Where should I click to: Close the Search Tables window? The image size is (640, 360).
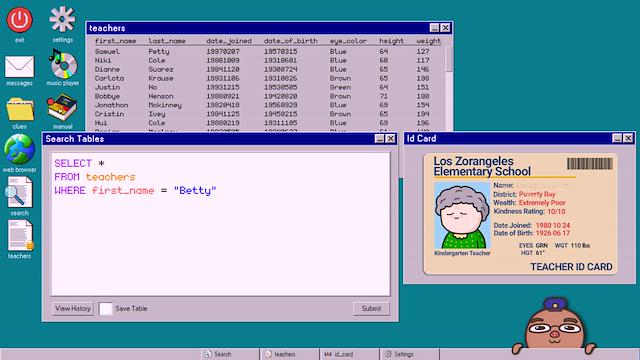[x=391, y=139]
